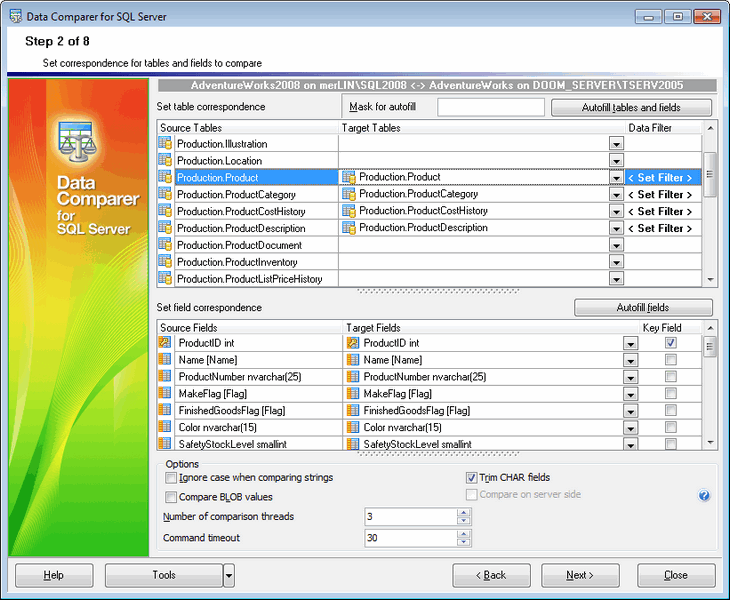
Task: Click the source icon of Production.ProductDescription
Action: (165, 228)
